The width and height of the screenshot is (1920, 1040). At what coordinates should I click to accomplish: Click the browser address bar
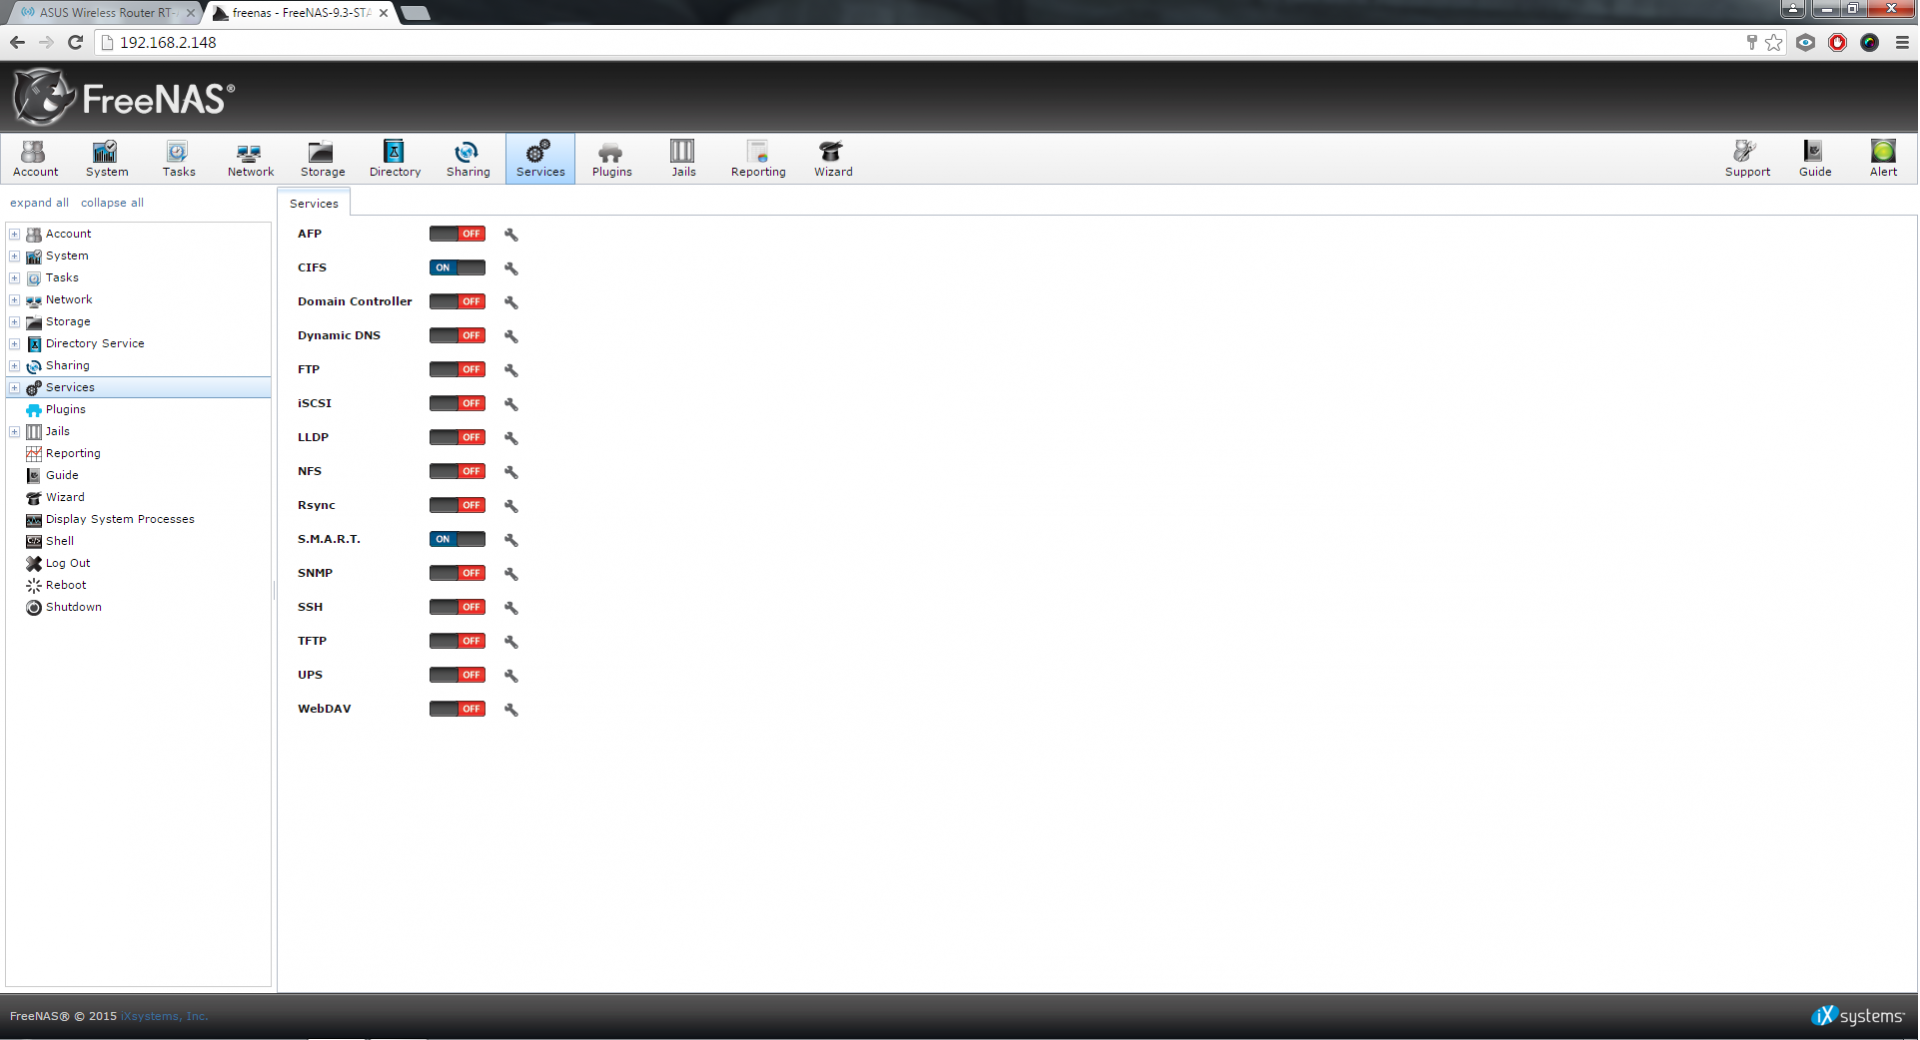(920, 43)
